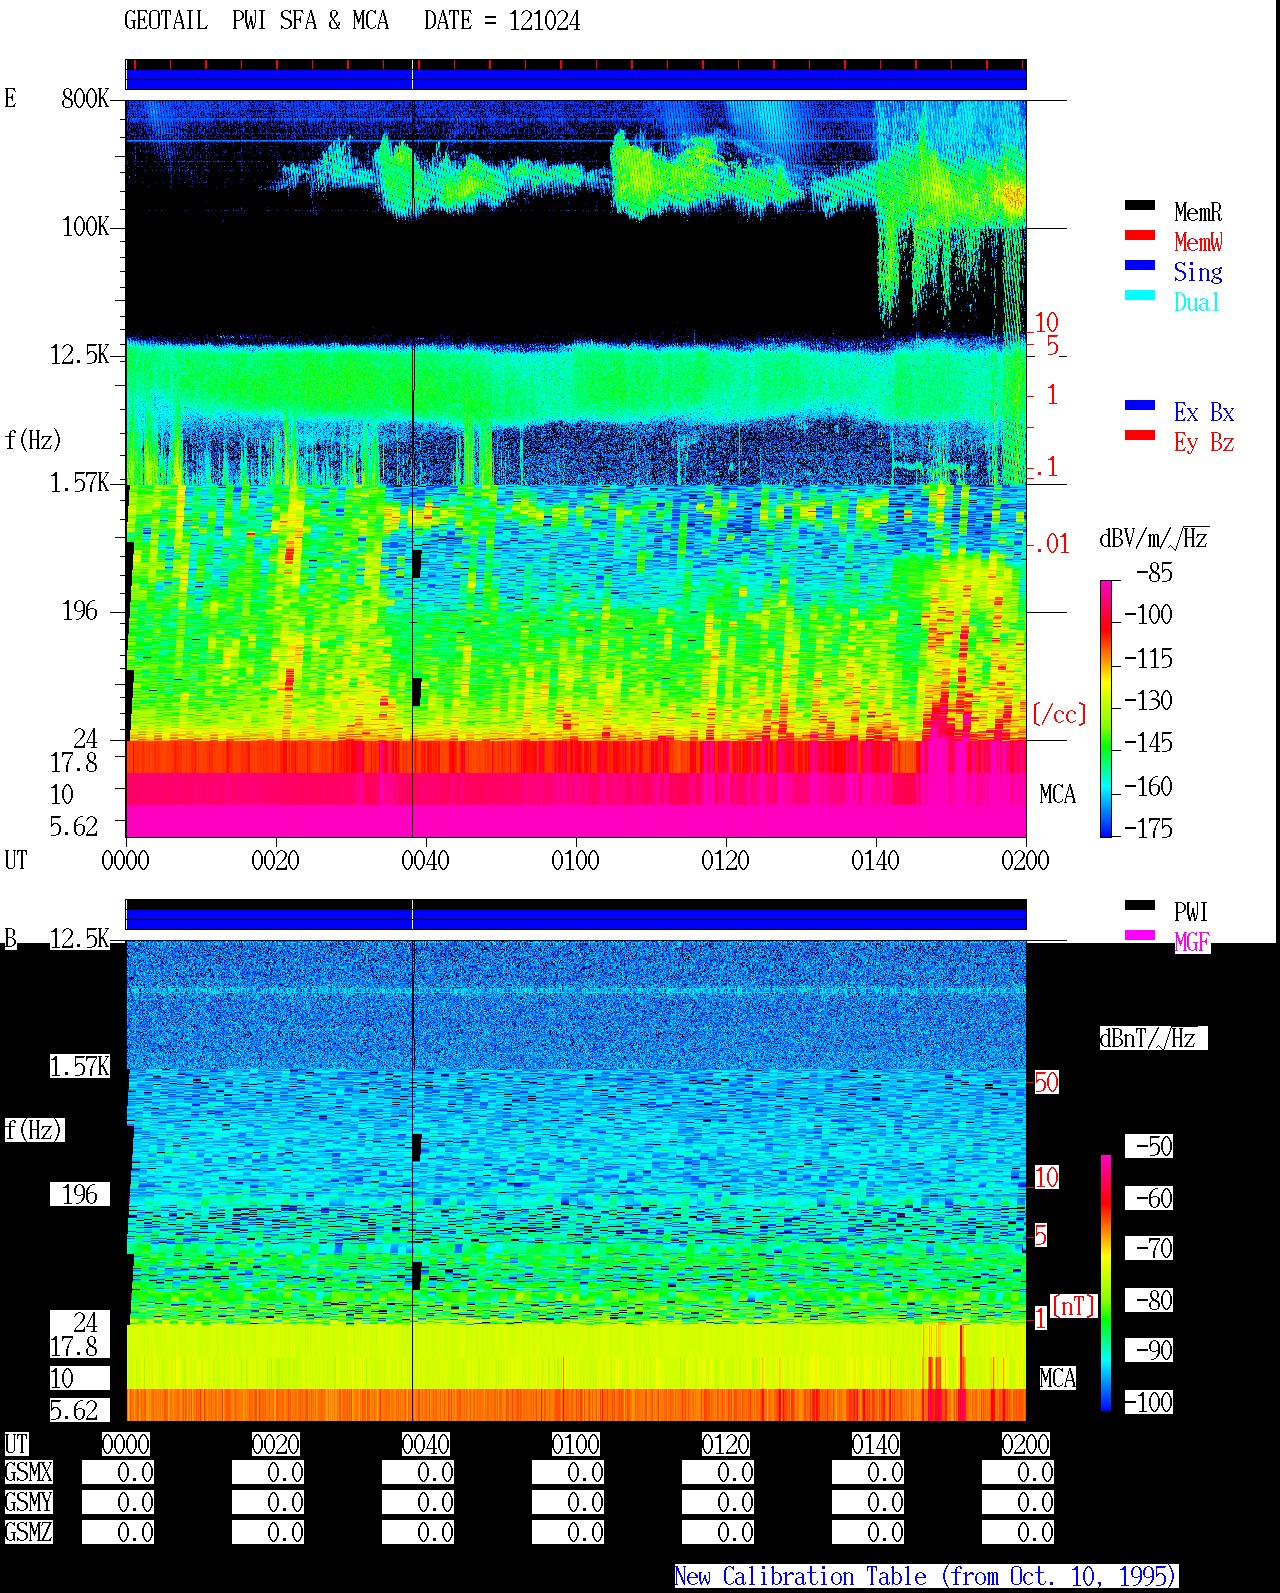The width and height of the screenshot is (1280, 1593).
Task: Click the red 50 nT scale mark
Action: (1046, 1082)
